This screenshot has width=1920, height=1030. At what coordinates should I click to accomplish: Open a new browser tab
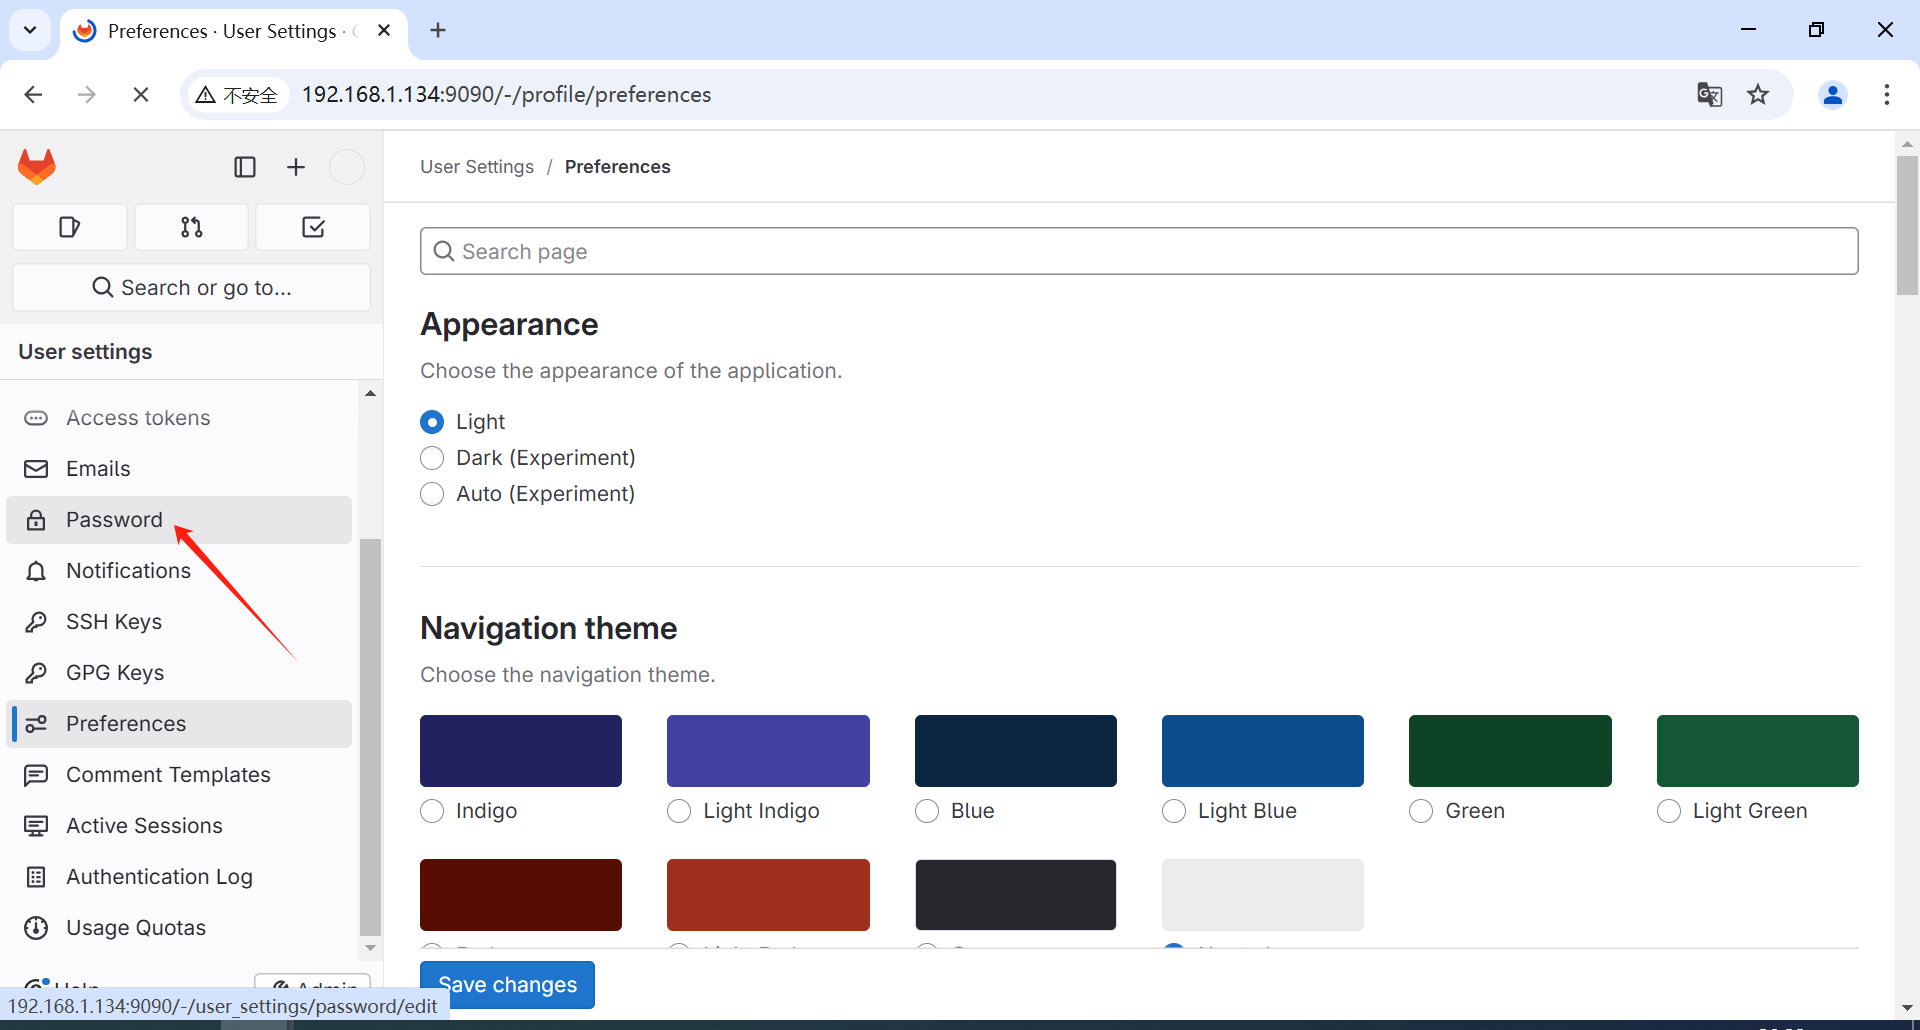pos(438,30)
